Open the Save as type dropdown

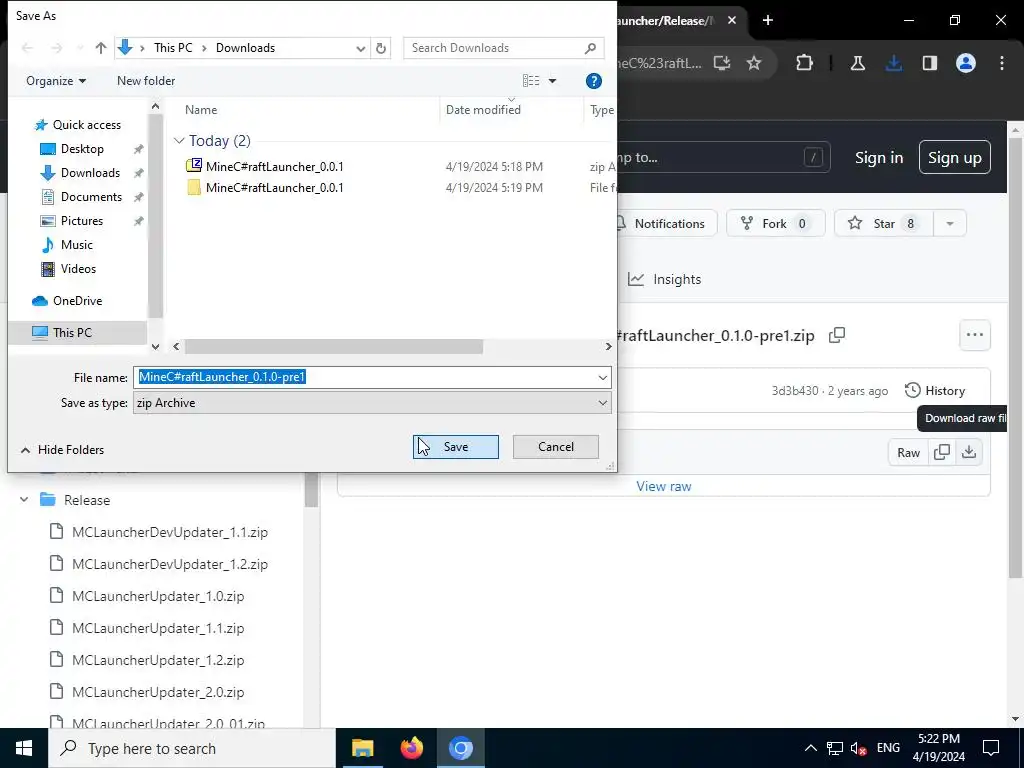click(x=372, y=403)
